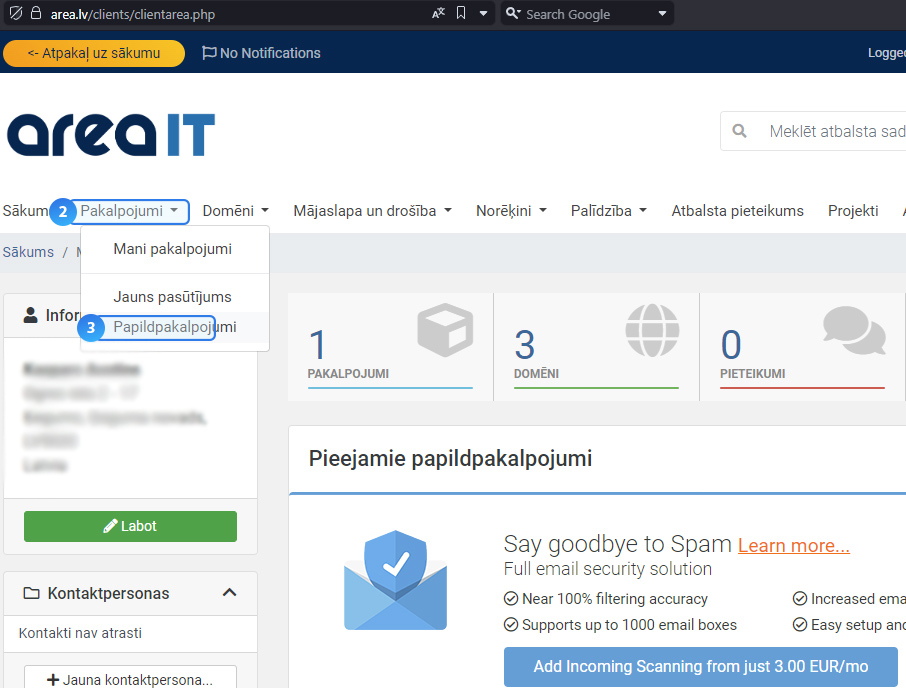Click the magnifier icon in support search box
906x688 pixels.
pos(740,132)
